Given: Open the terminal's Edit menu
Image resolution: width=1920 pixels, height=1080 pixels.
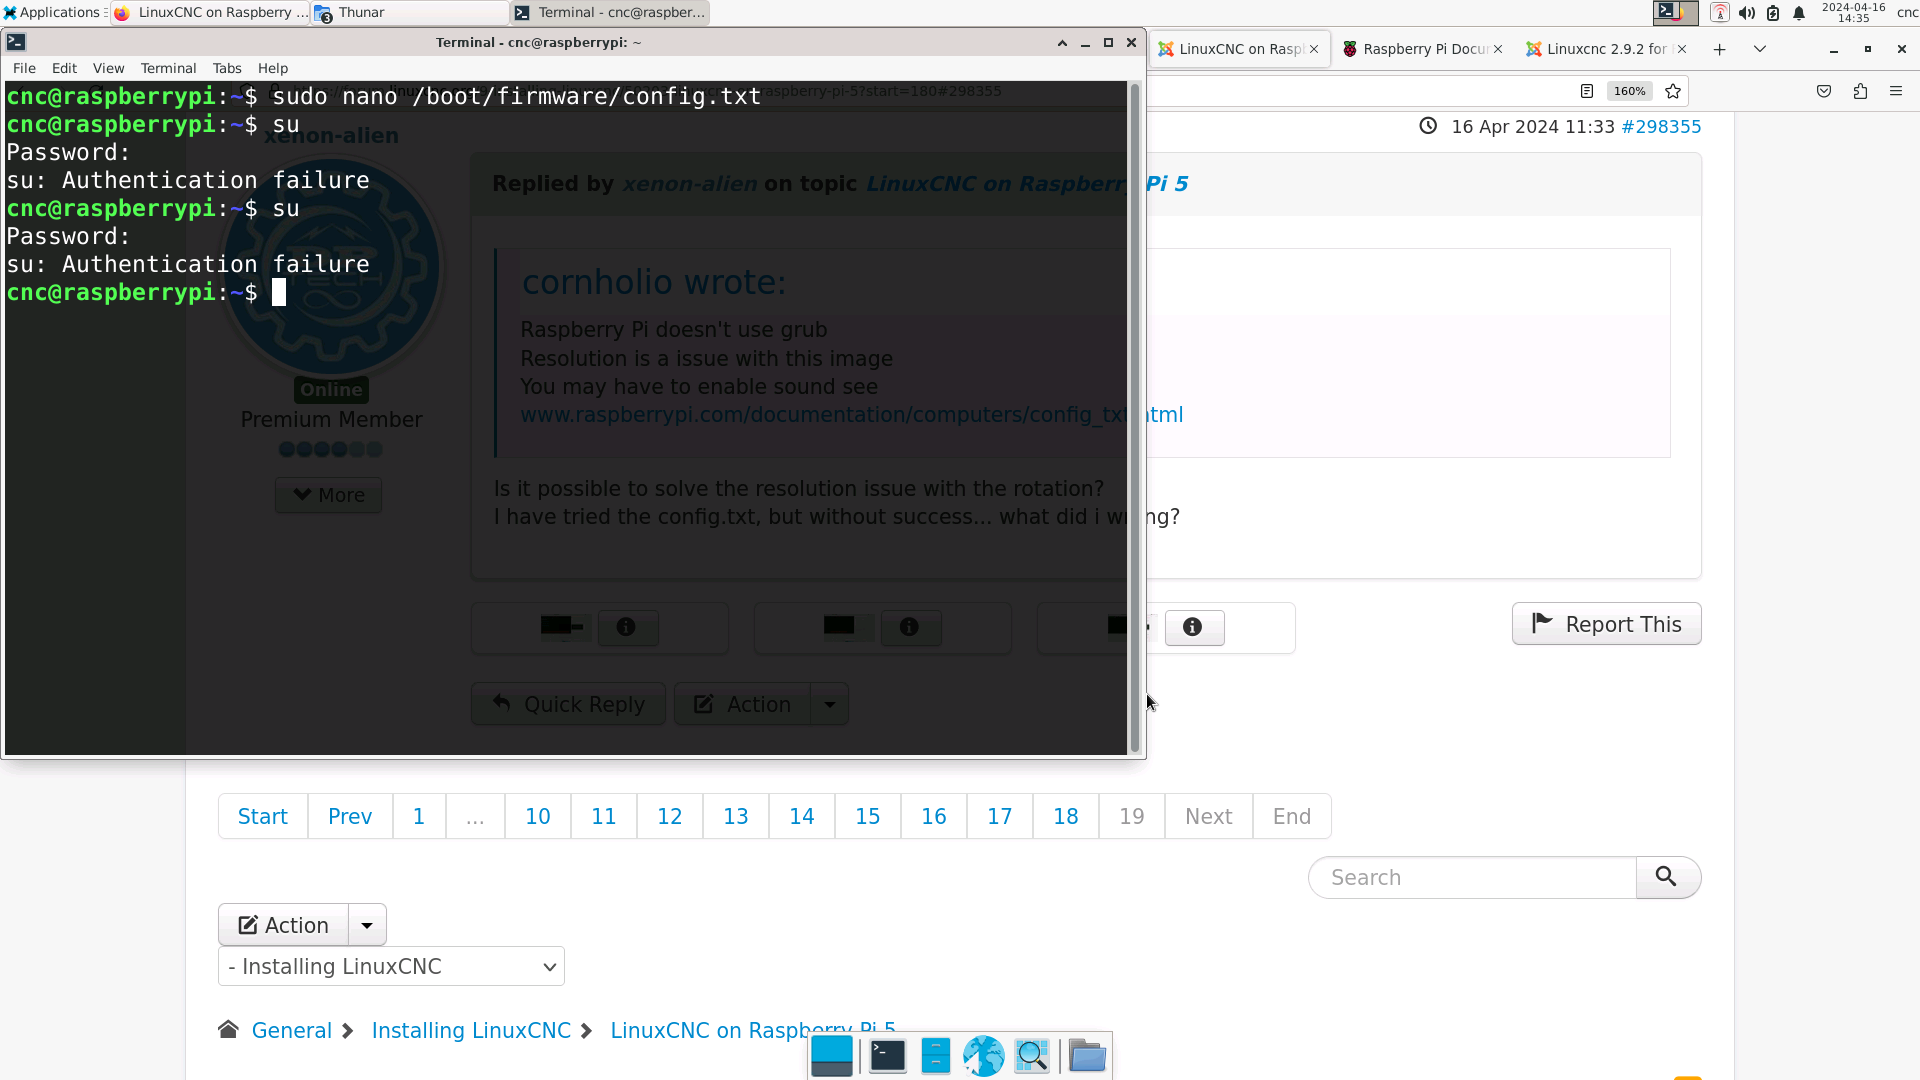Looking at the screenshot, I should click(x=64, y=68).
